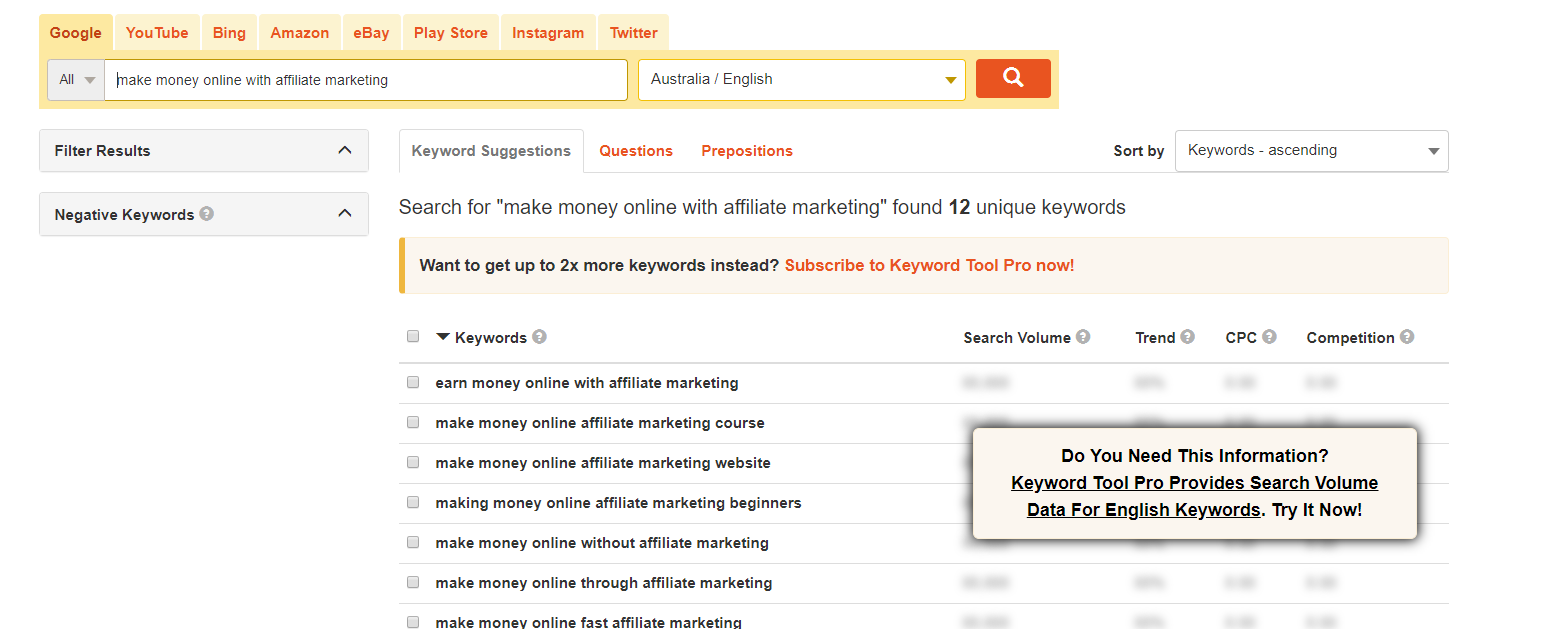Tick the select-all keywords checkbox in header
This screenshot has width=1544, height=629.
413,336
